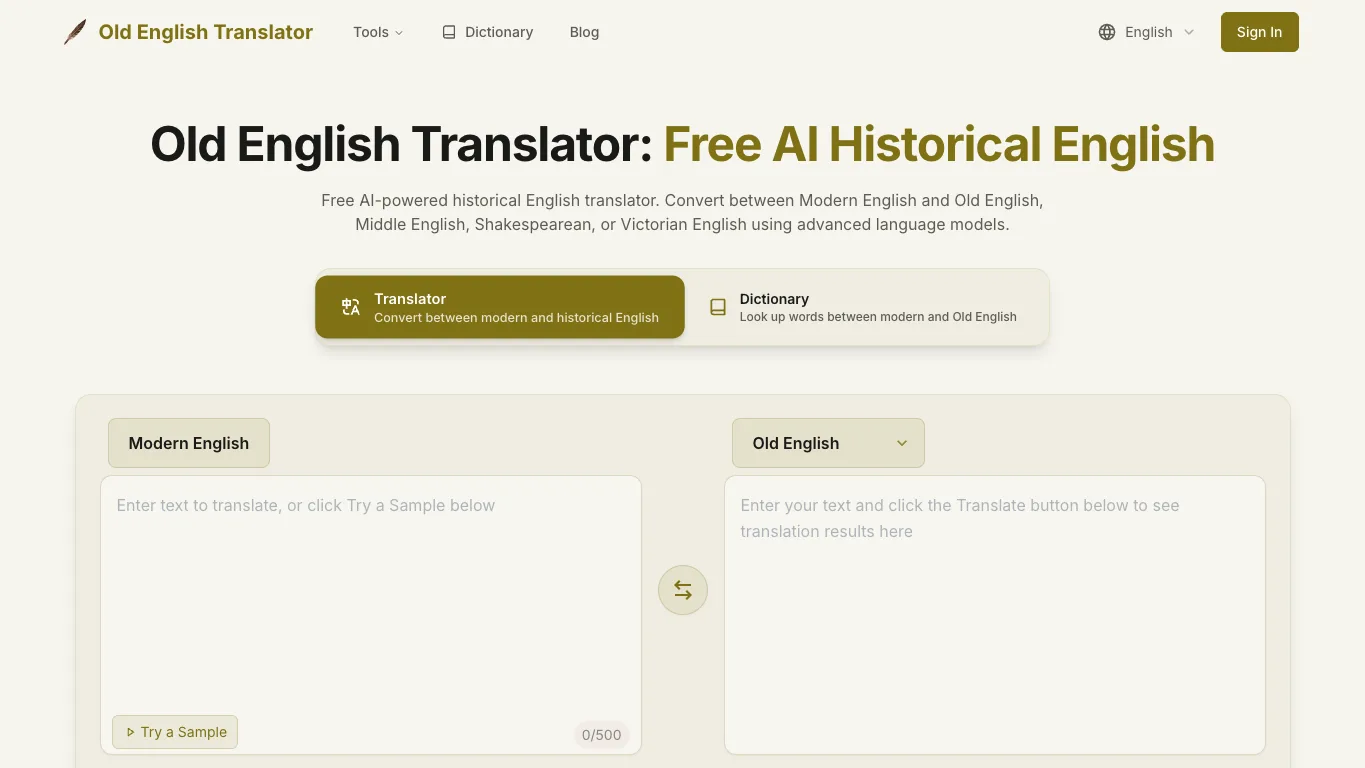This screenshot has width=1365, height=768.
Task: Click the heading 'Free AI Historical English'
Action: coord(939,144)
